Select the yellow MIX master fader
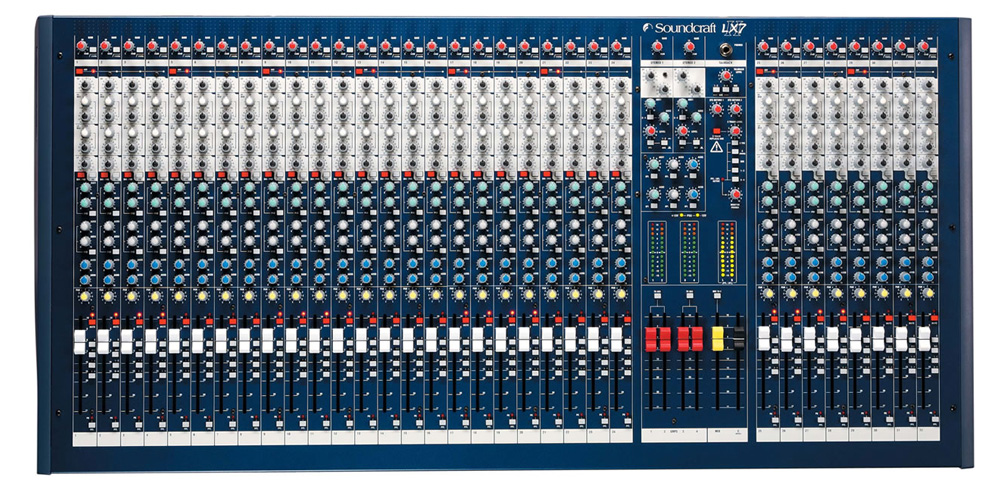The image size is (1000, 488). (x=718, y=339)
